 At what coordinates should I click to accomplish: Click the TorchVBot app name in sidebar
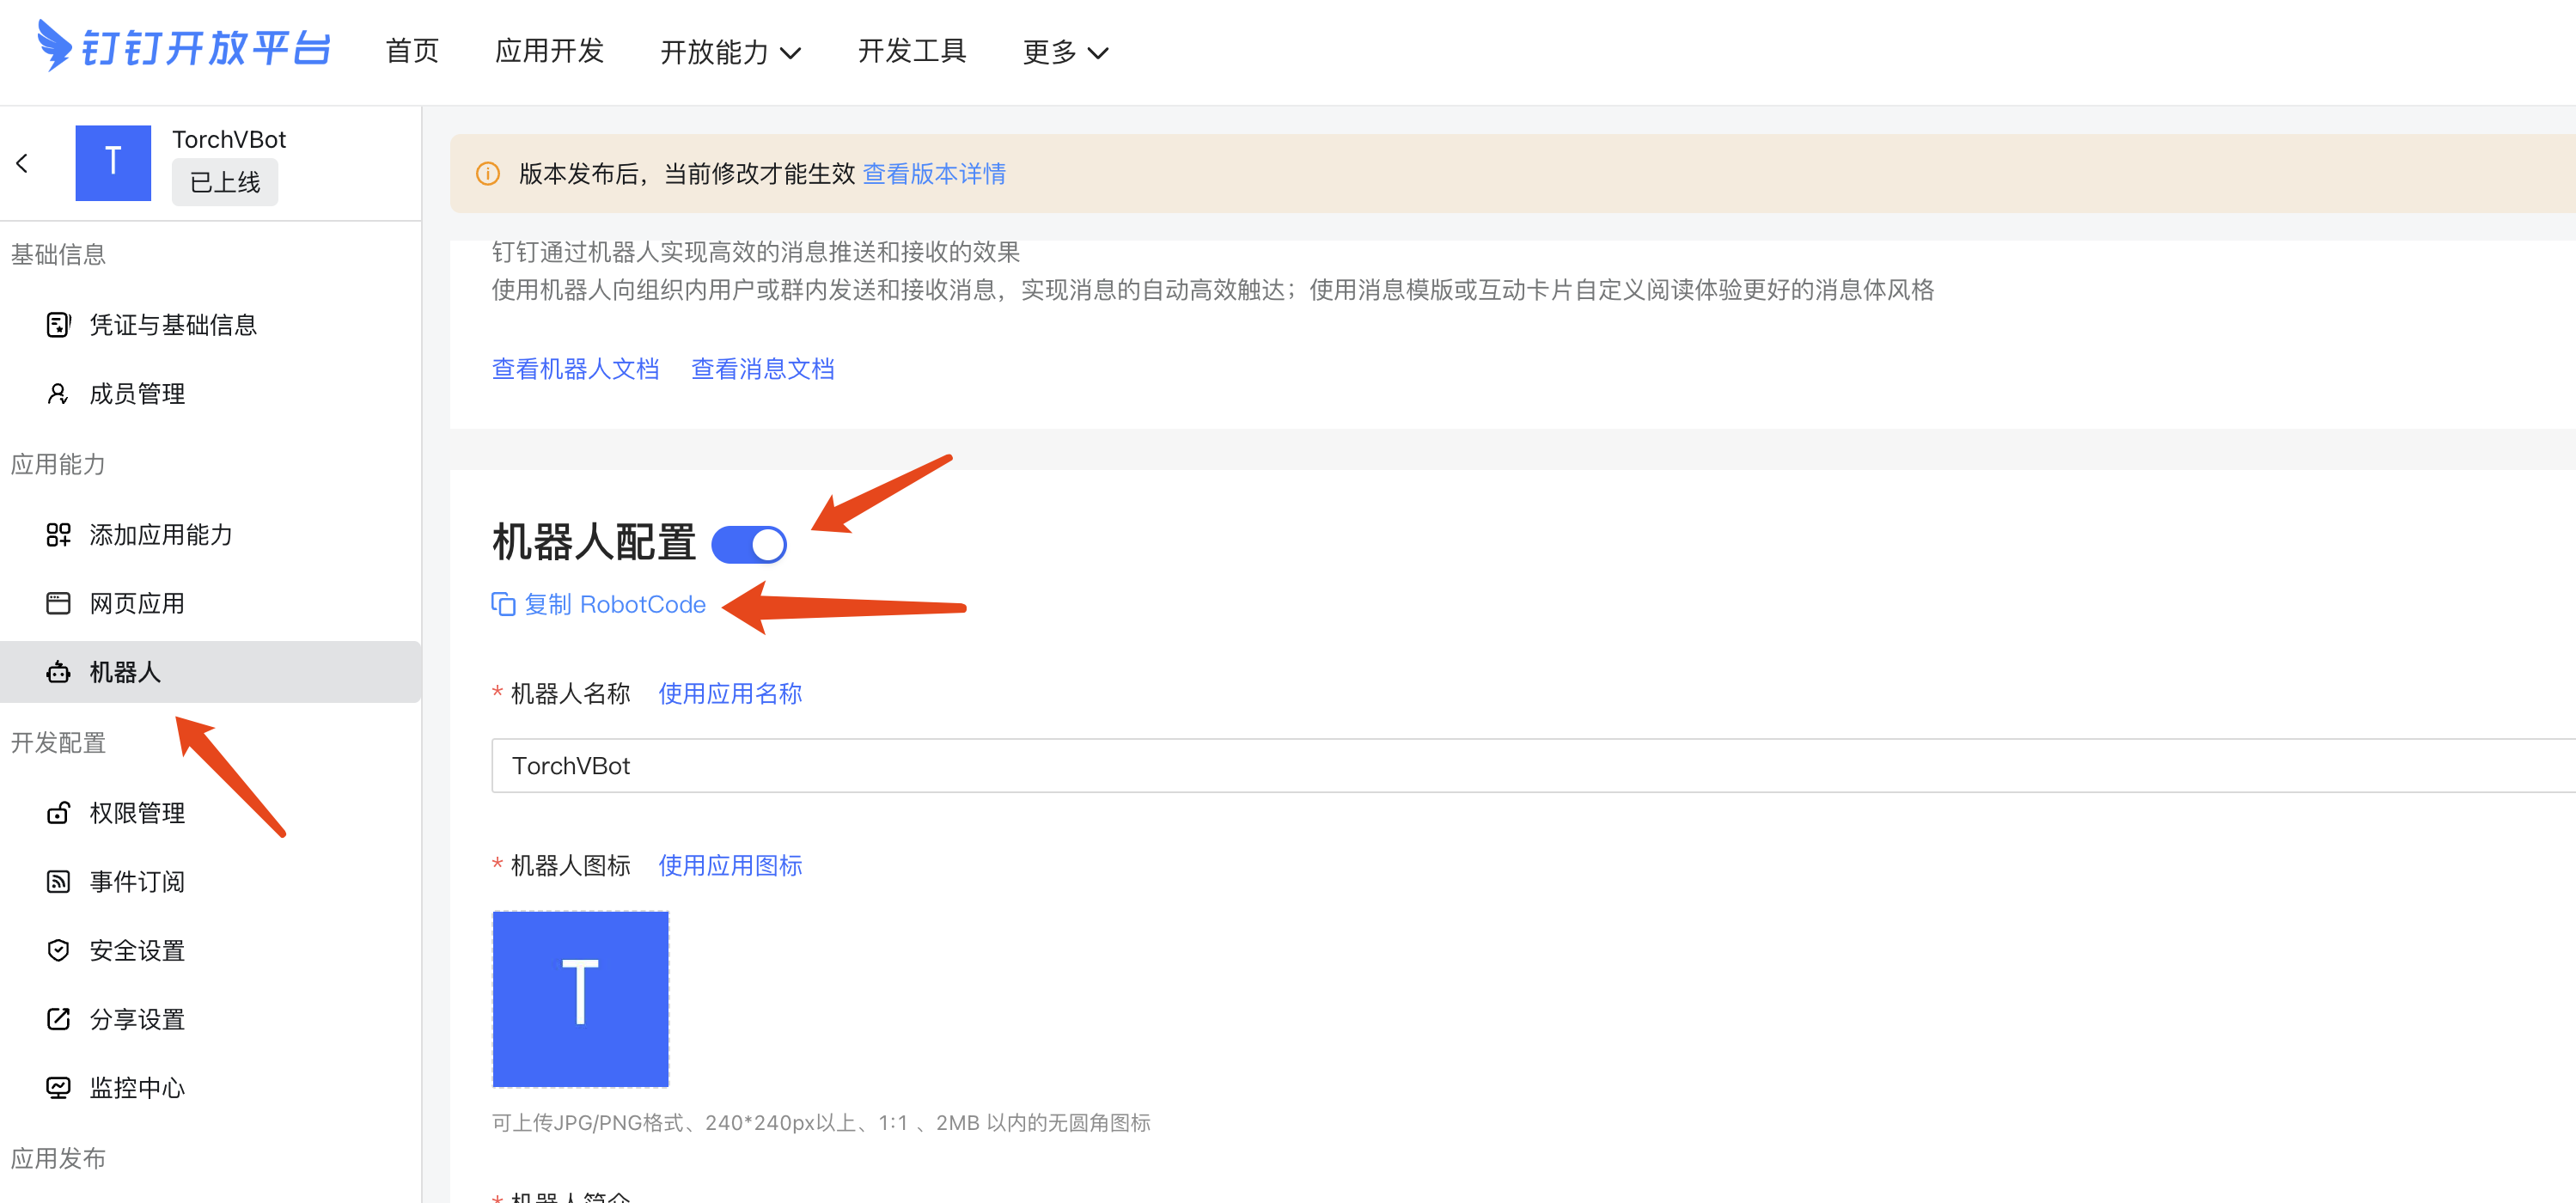click(x=229, y=139)
